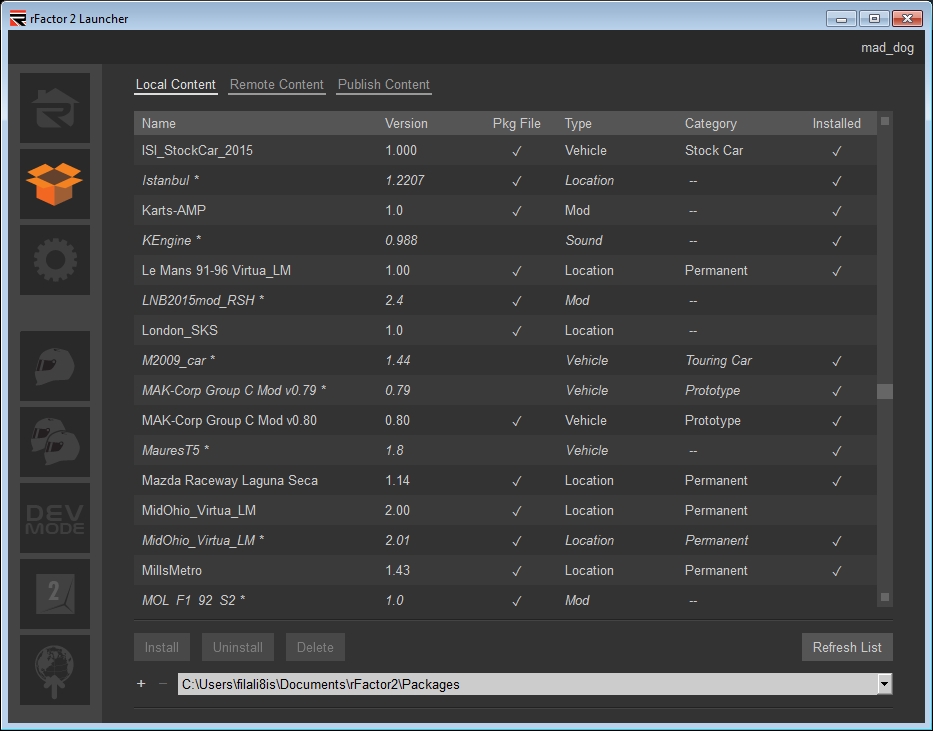This screenshot has width=933, height=731.
Task: Select the MidOhio_Virtua_LM * italic name
Action: [x=203, y=540]
